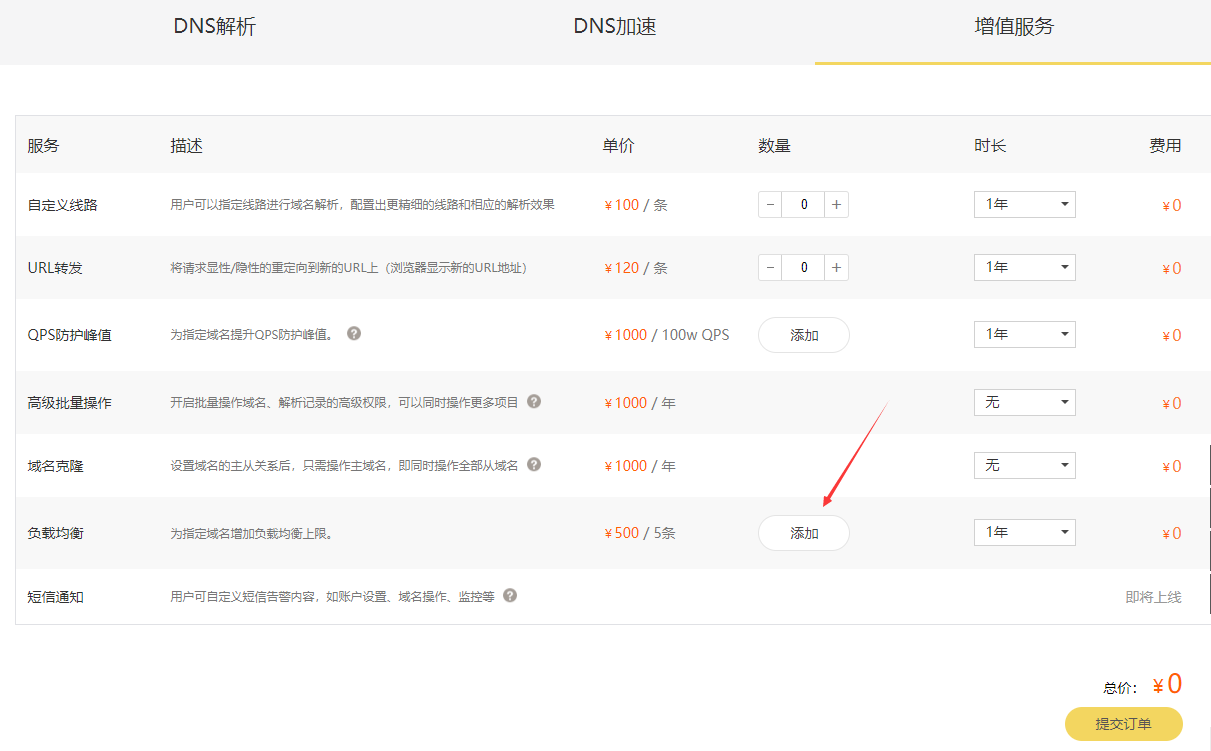Open the 时长 dropdown for 自定义线路
This screenshot has height=751, width=1211.
pyautogui.click(x=1025, y=204)
